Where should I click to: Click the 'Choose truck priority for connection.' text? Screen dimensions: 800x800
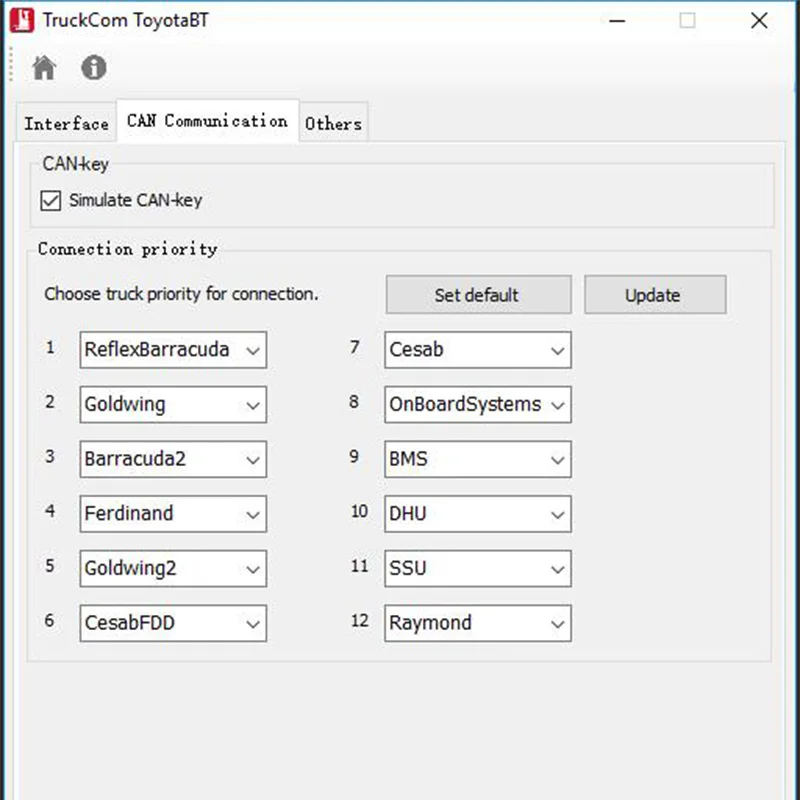(x=181, y=294)
